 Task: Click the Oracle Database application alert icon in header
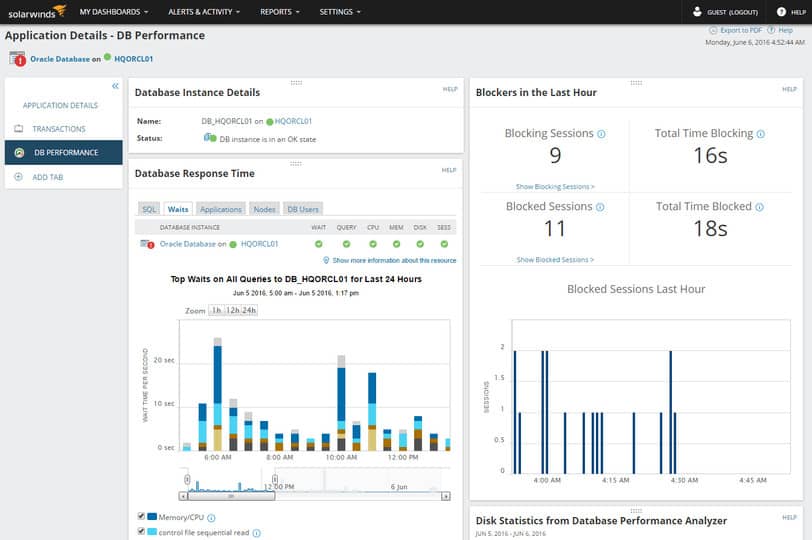pyautogui.click(x=17, y=59)
